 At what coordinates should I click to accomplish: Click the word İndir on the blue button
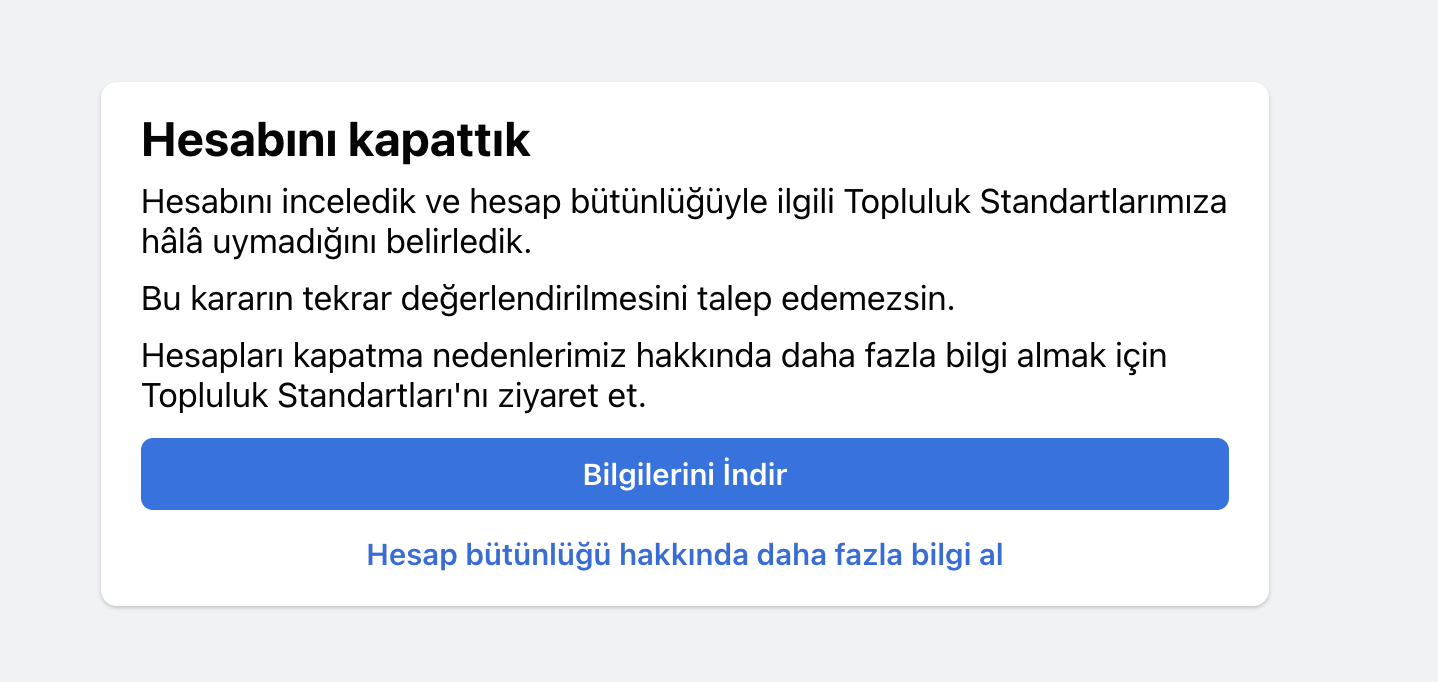[755, 474]
